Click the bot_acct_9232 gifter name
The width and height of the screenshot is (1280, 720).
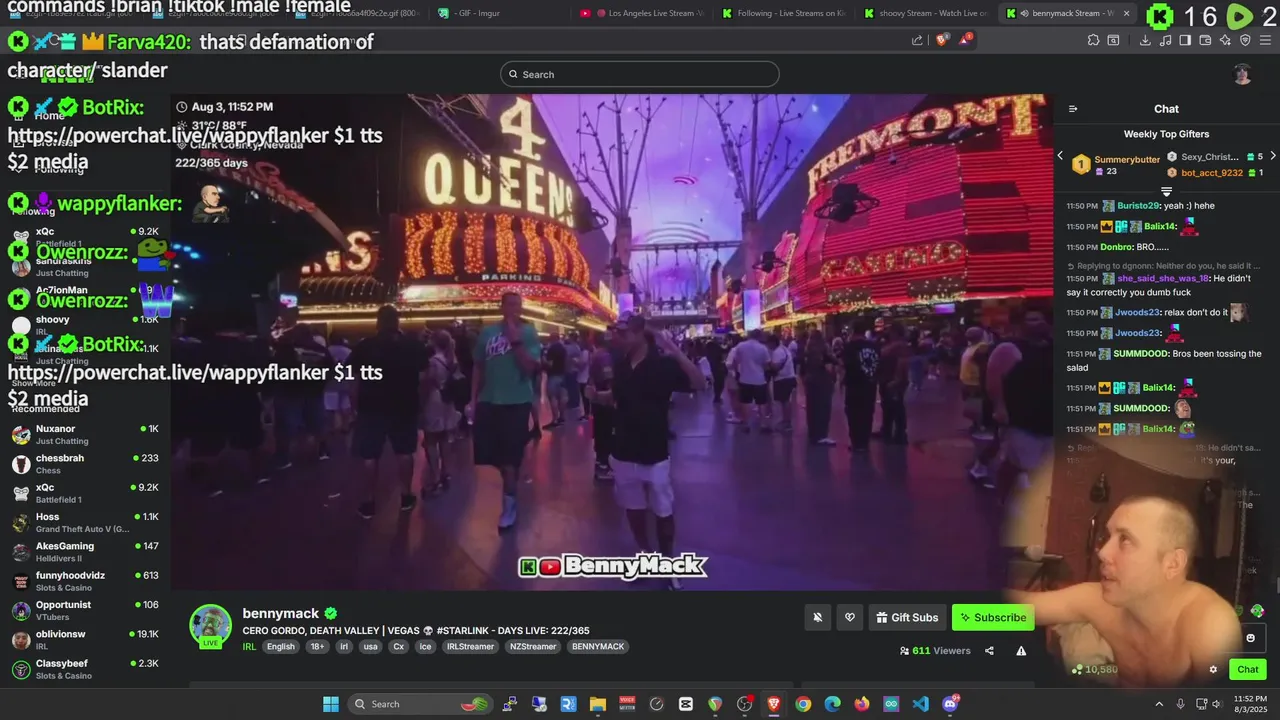1212,173
